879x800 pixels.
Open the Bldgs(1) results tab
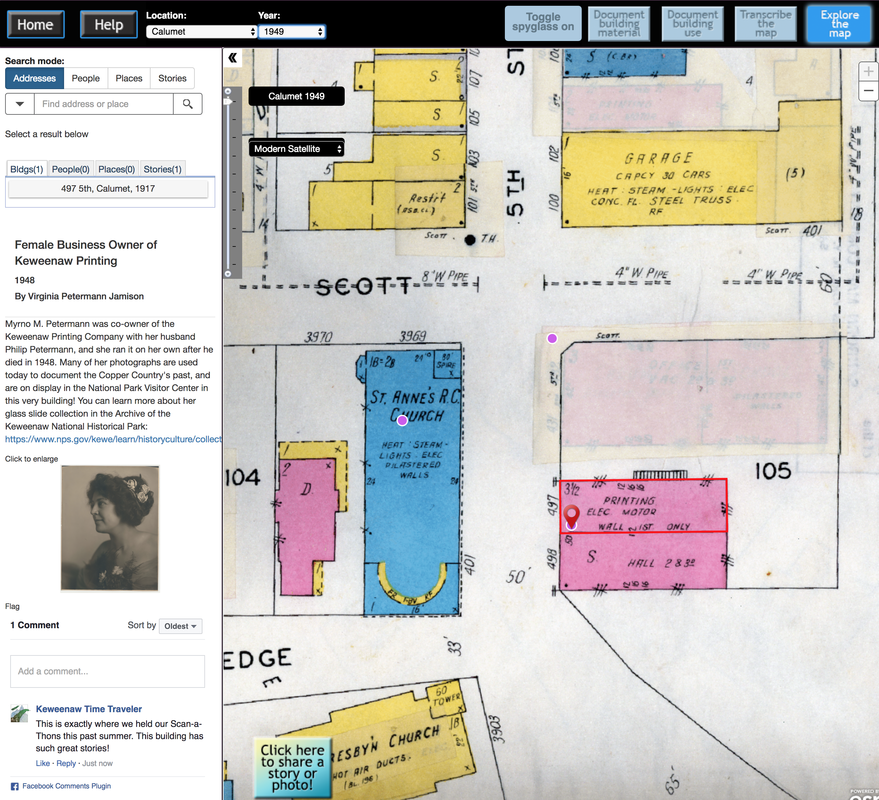click(26, 169)
